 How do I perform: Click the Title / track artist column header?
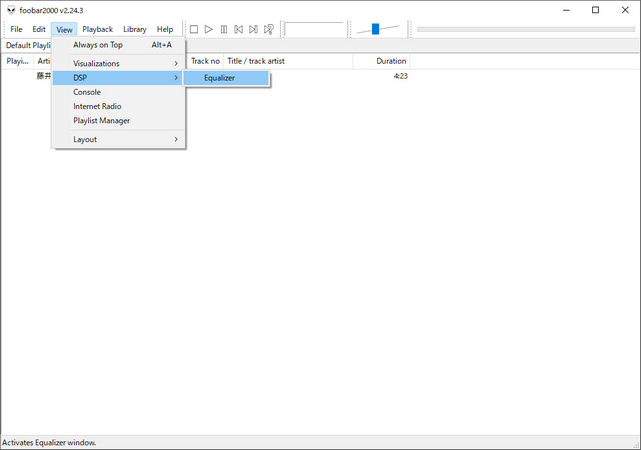288,61
